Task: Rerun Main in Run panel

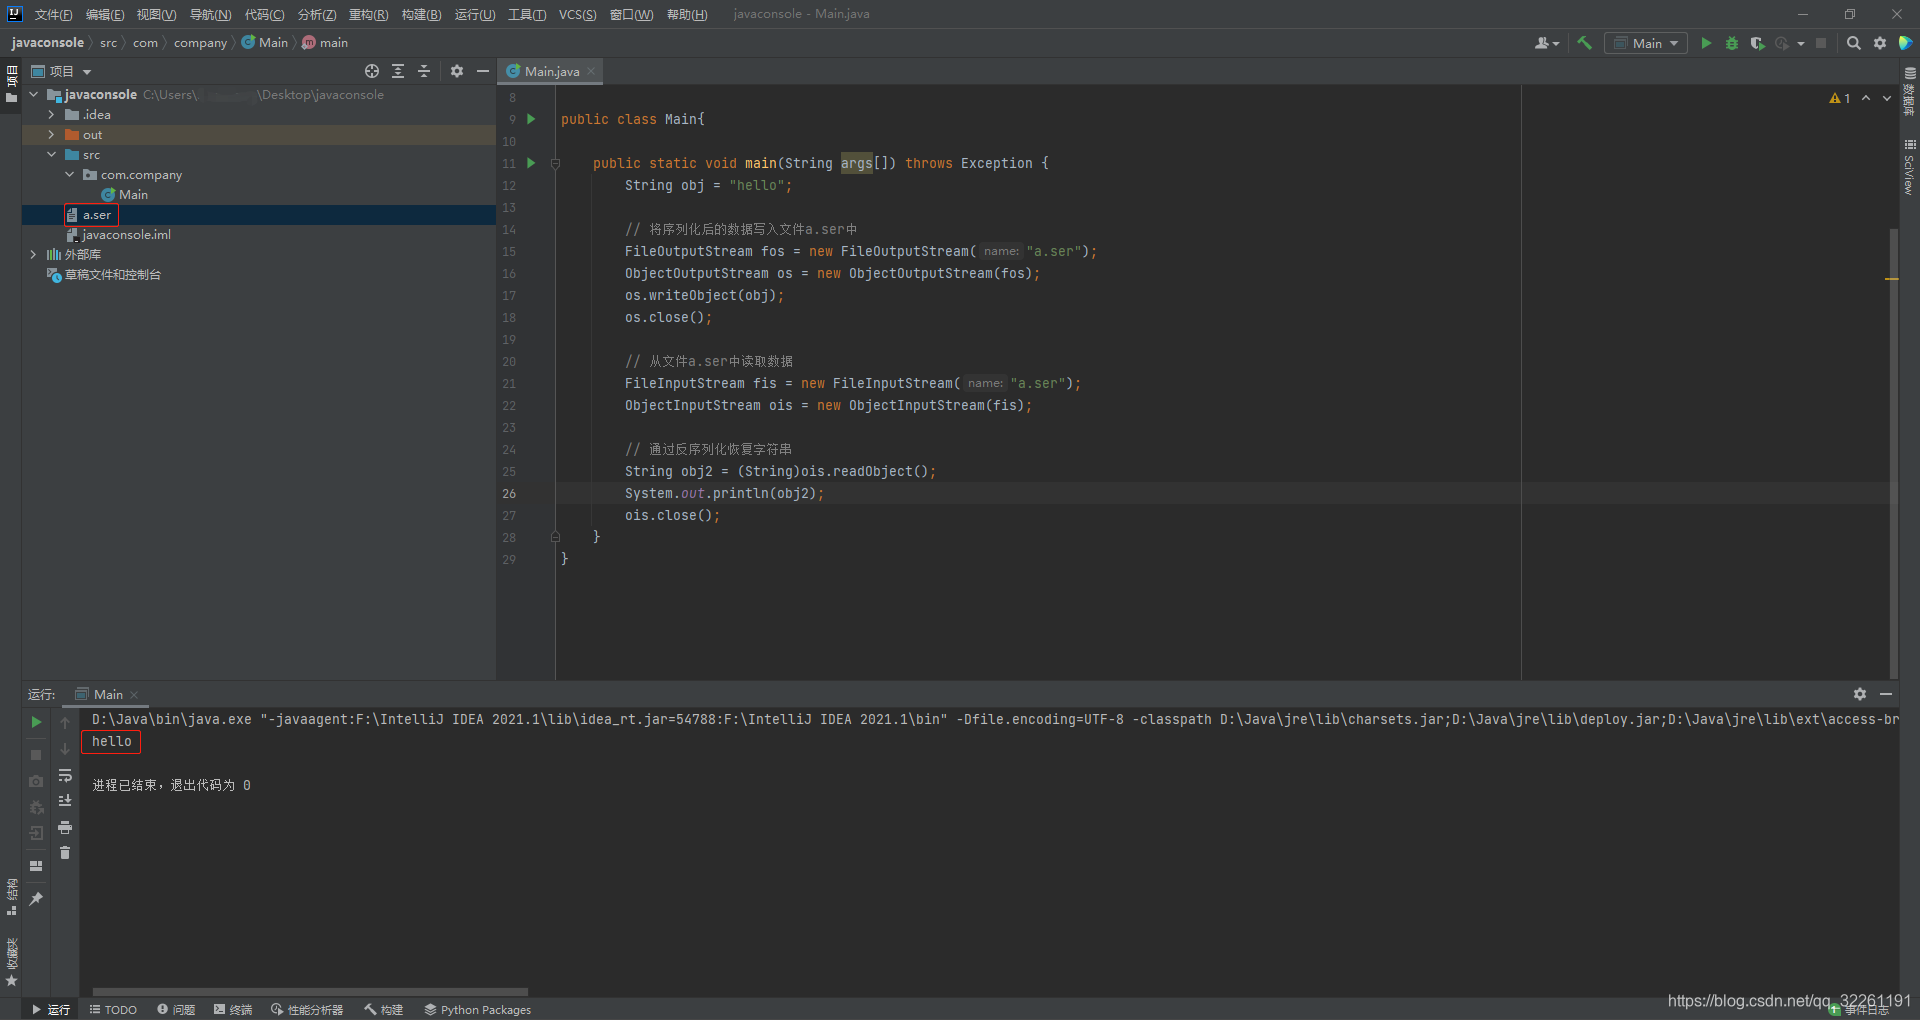Action: click(x=36, y=722)
